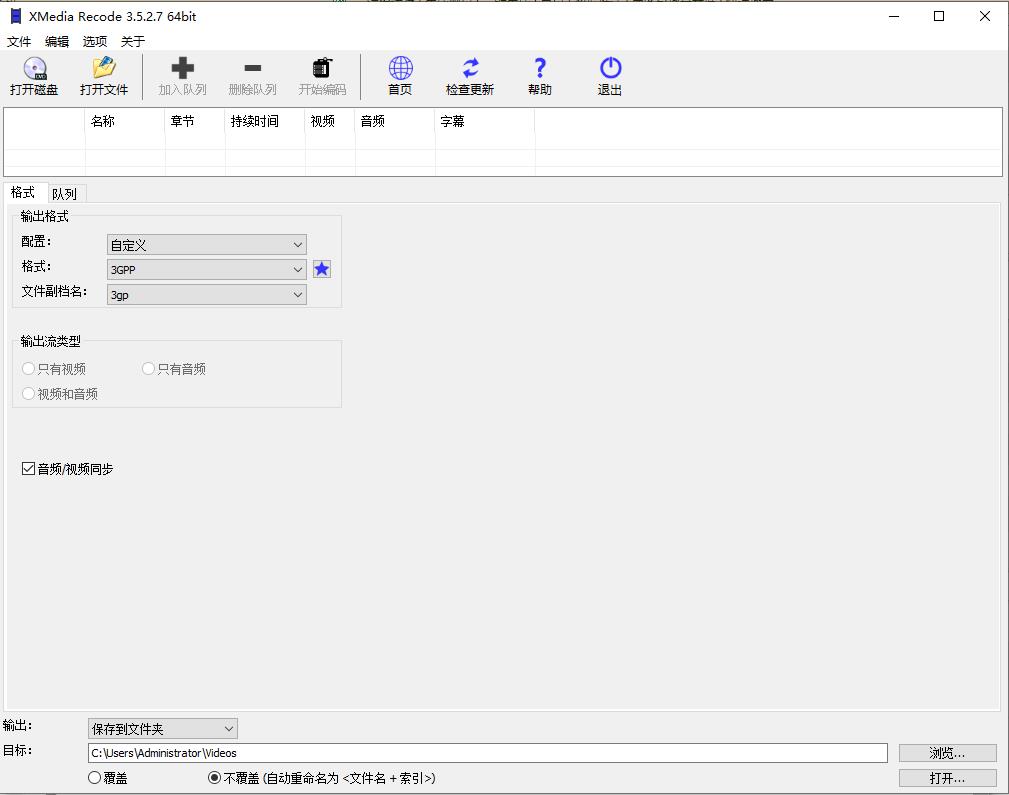This screenshot has width=1009, height=795.
Task: Toggle the 音频/视频同步 checkbox
Action: (29, 468)
